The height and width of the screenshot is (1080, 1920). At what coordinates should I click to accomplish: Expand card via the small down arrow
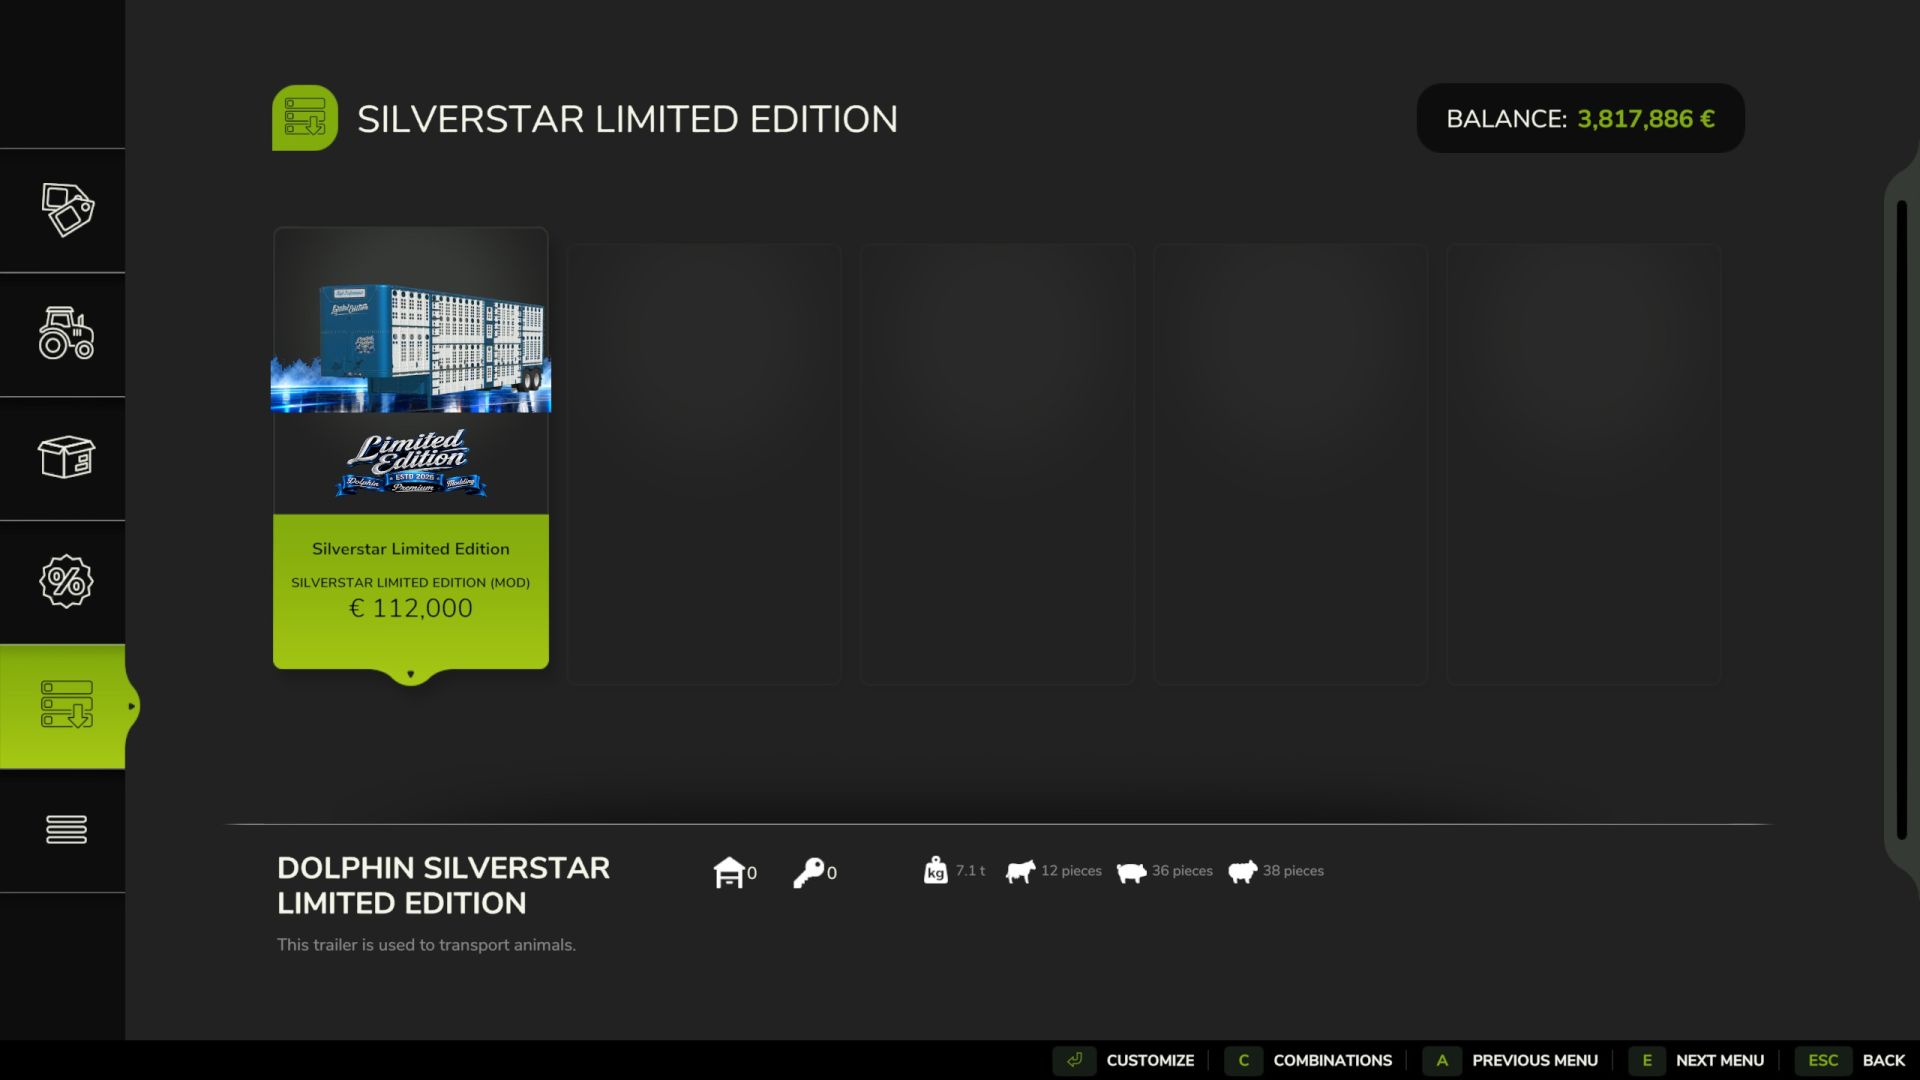click(410, 674)
